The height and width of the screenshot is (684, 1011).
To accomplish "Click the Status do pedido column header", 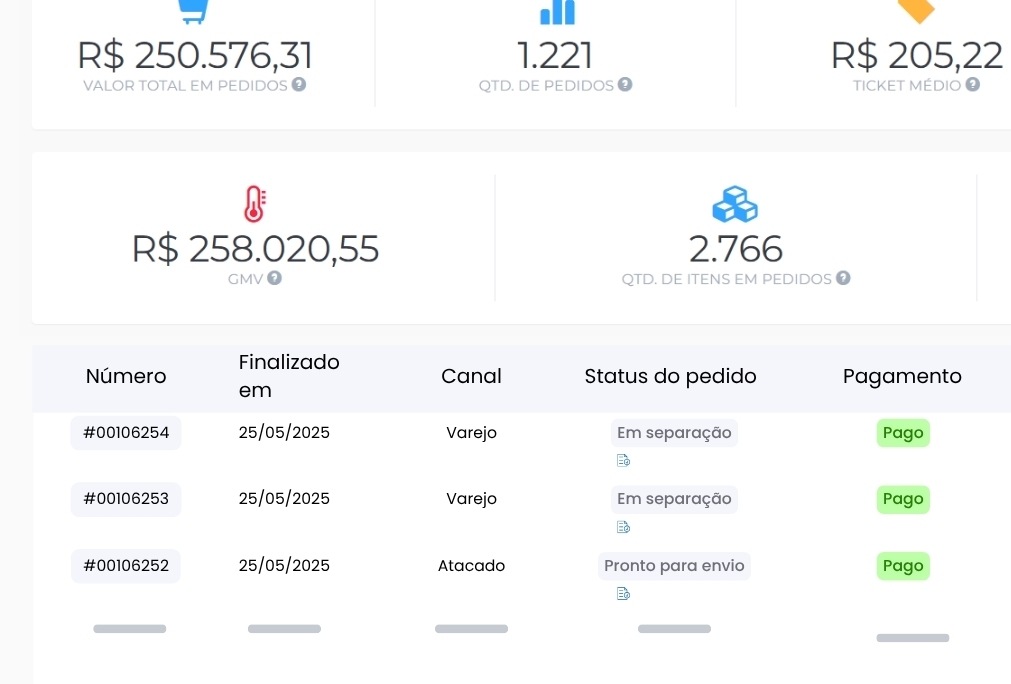I will pyautogui.click(x=670, y=376).
